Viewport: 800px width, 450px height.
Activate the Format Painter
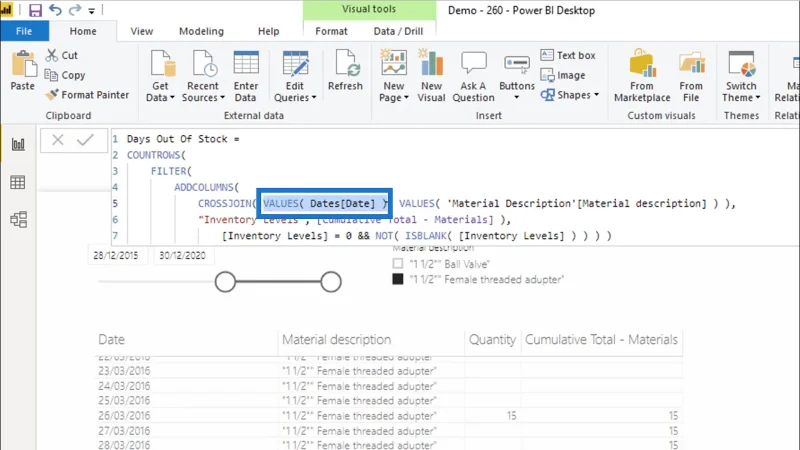pyautogui.click(x=87, y=95)
